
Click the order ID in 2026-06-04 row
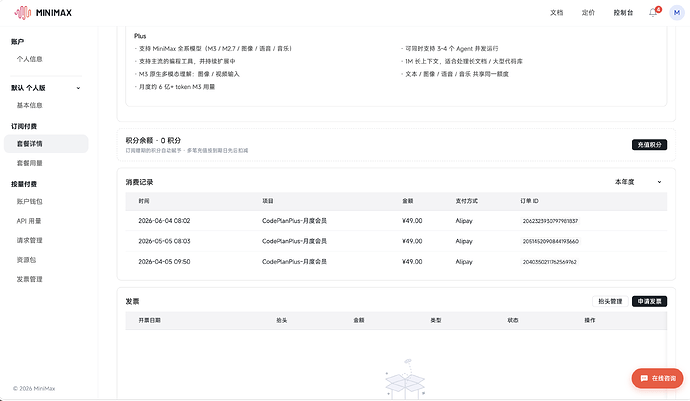pos(550,221)
